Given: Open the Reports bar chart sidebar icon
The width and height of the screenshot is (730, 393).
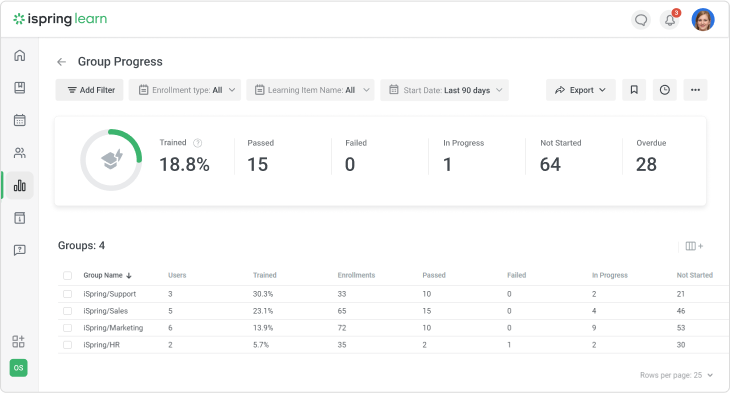Looking at the screenshot, I should [20, 186].
